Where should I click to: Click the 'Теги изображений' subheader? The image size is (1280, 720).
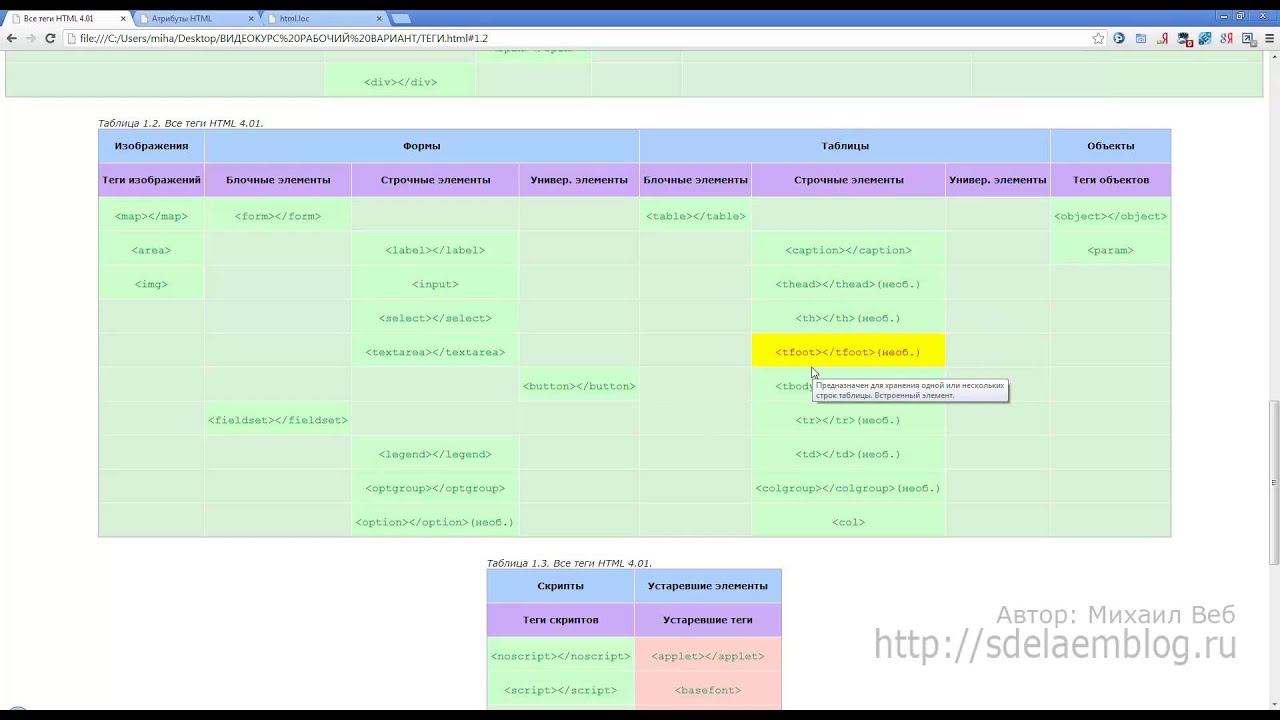151,180
